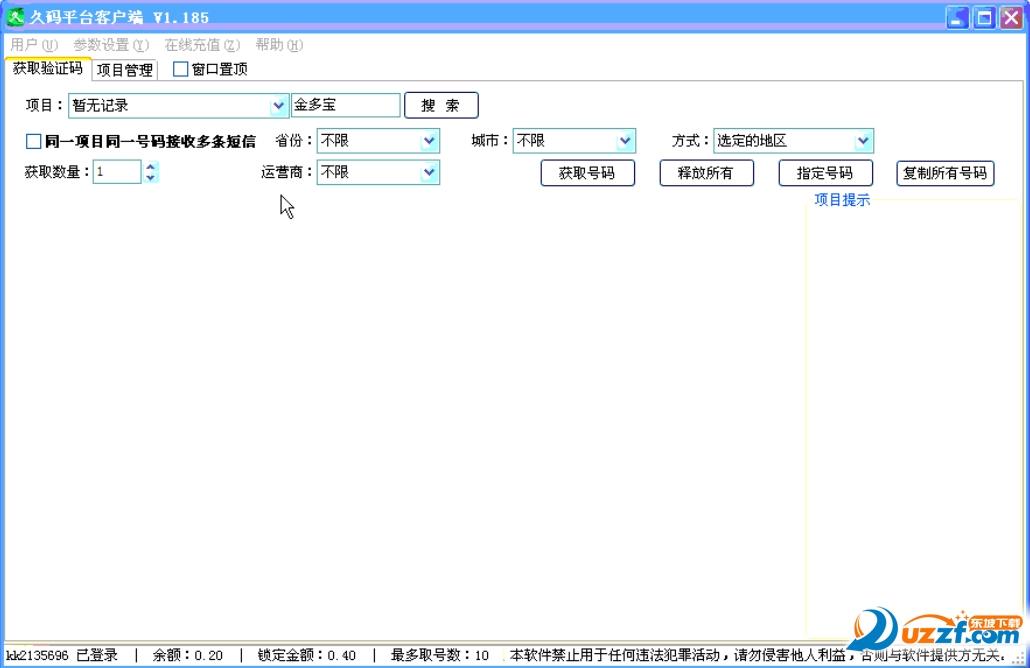The width and height of the screenshot is (1030, 668).
Task: Click the 搜索 button
Action: click(x=440, y=104)
